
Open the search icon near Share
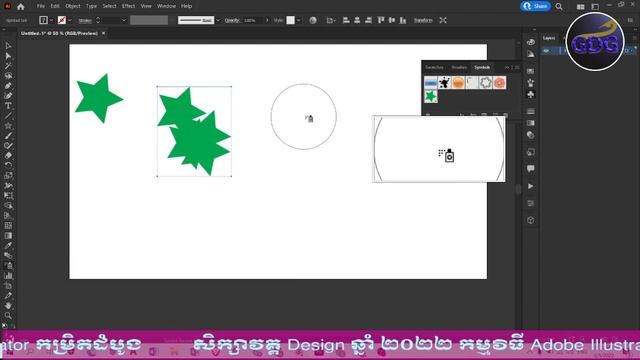click(559, 7)
